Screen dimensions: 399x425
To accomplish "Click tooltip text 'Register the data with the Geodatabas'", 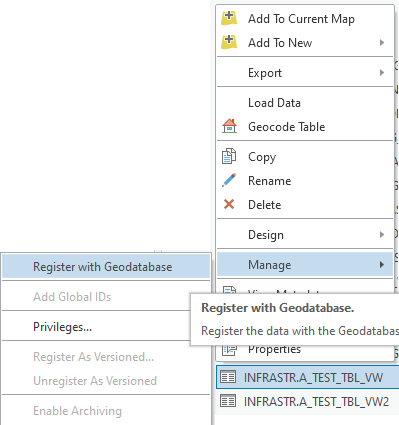I will [x=300, y=331].
